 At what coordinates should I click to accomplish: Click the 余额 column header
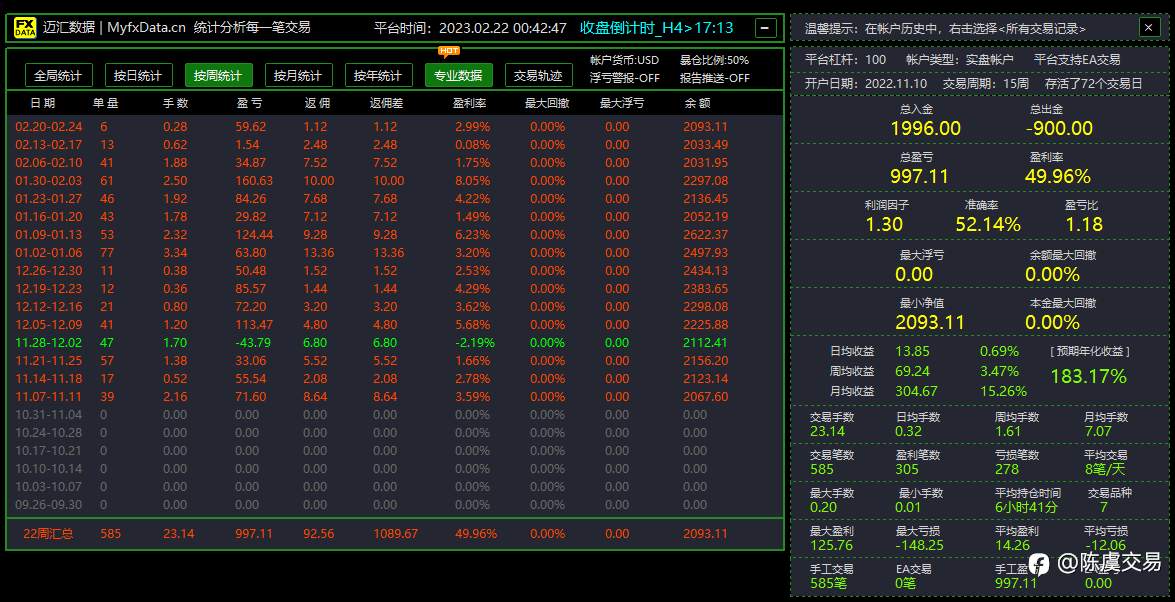[697, 103]
